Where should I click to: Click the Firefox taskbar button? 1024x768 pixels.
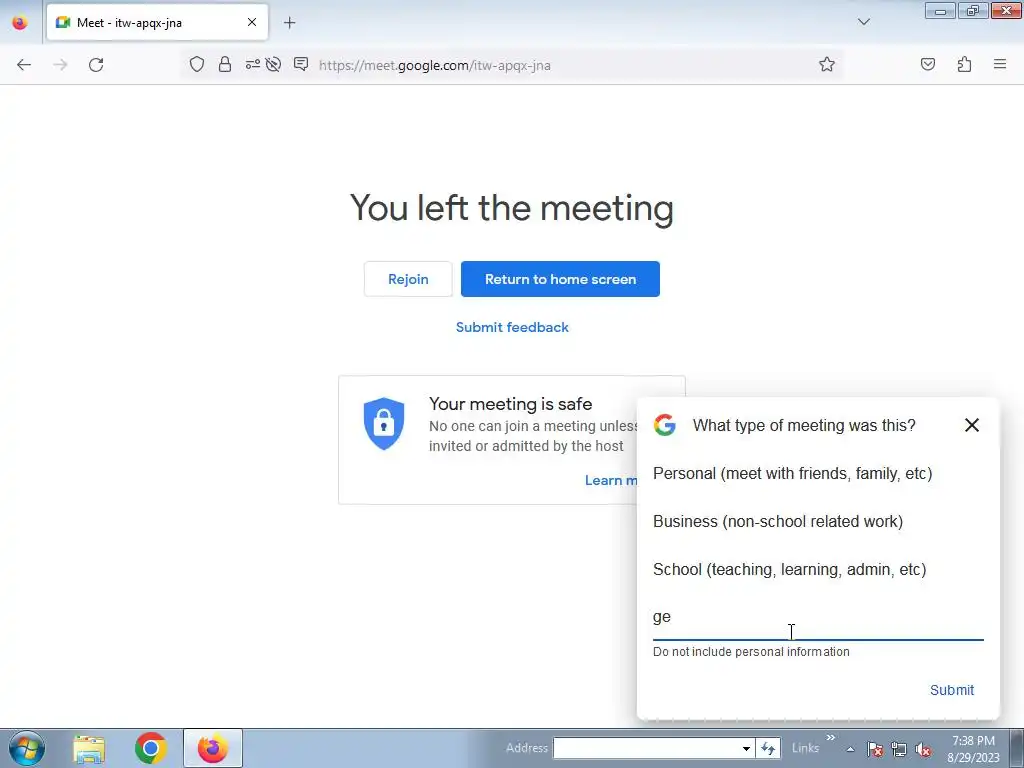pyautogui.click(x=213, y=748)
